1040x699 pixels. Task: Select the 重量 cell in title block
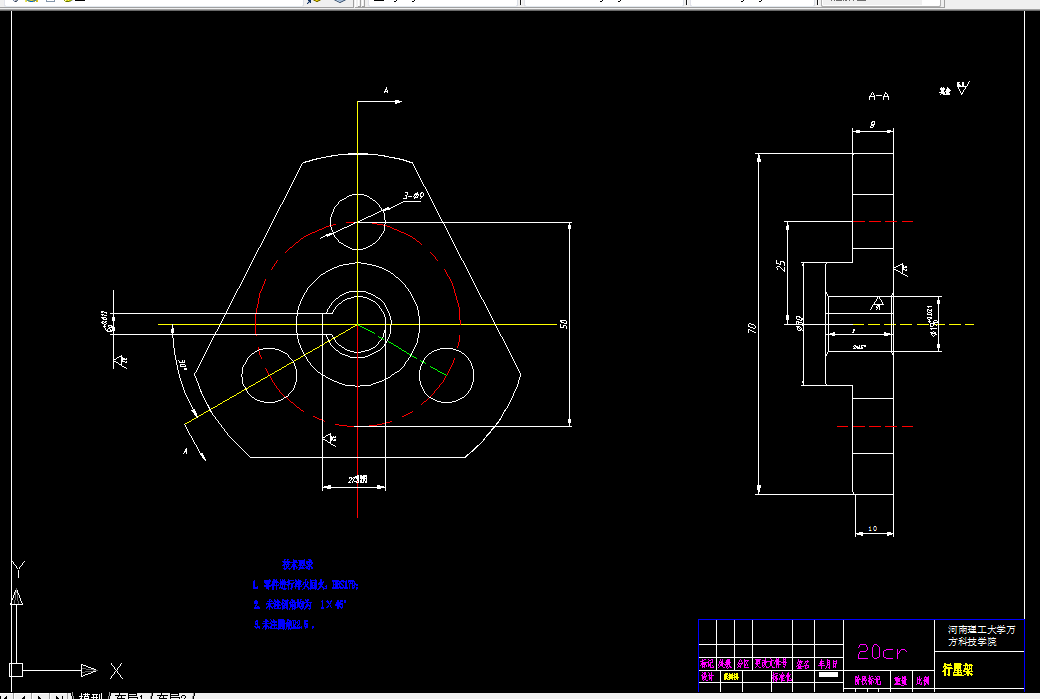tap(900, 680)
